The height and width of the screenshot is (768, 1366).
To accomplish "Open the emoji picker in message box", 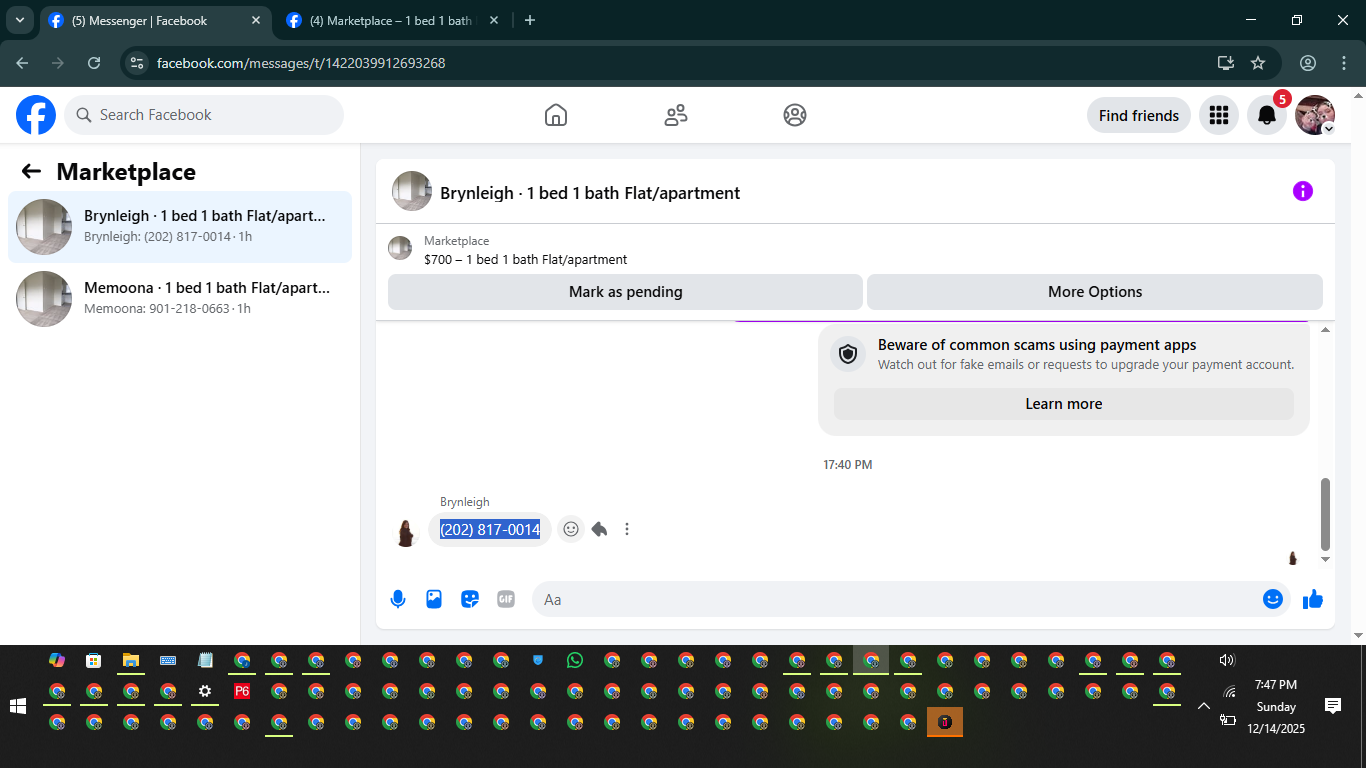I will (x=1273, y=599).
